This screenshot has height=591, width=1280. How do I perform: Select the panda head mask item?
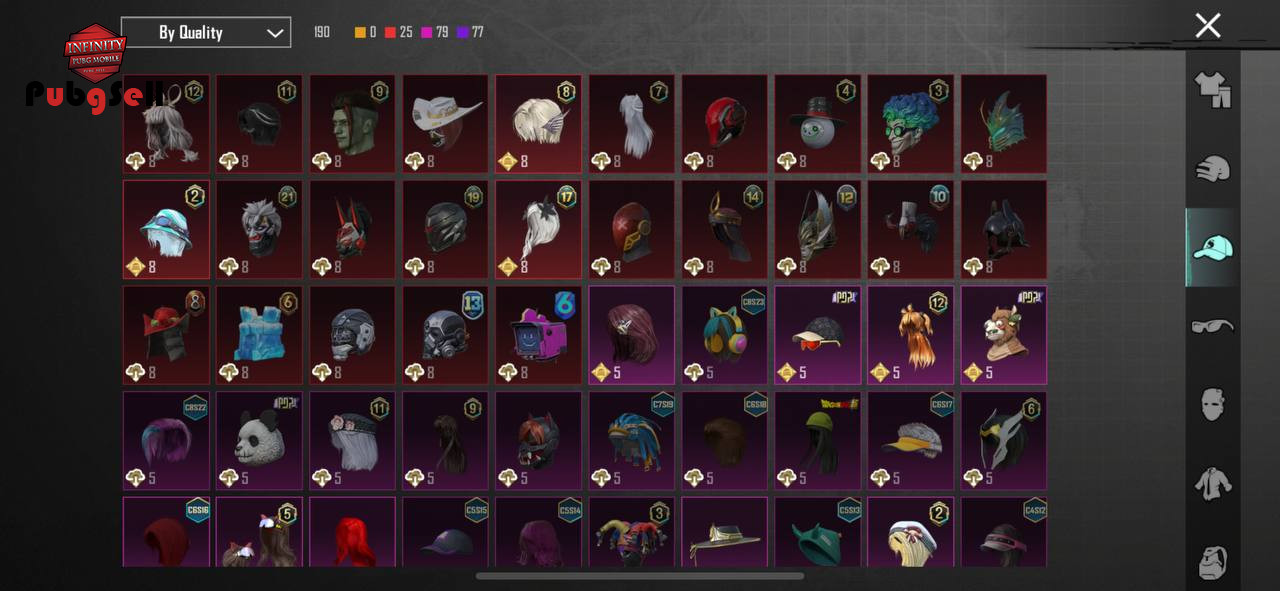point(259,440)
